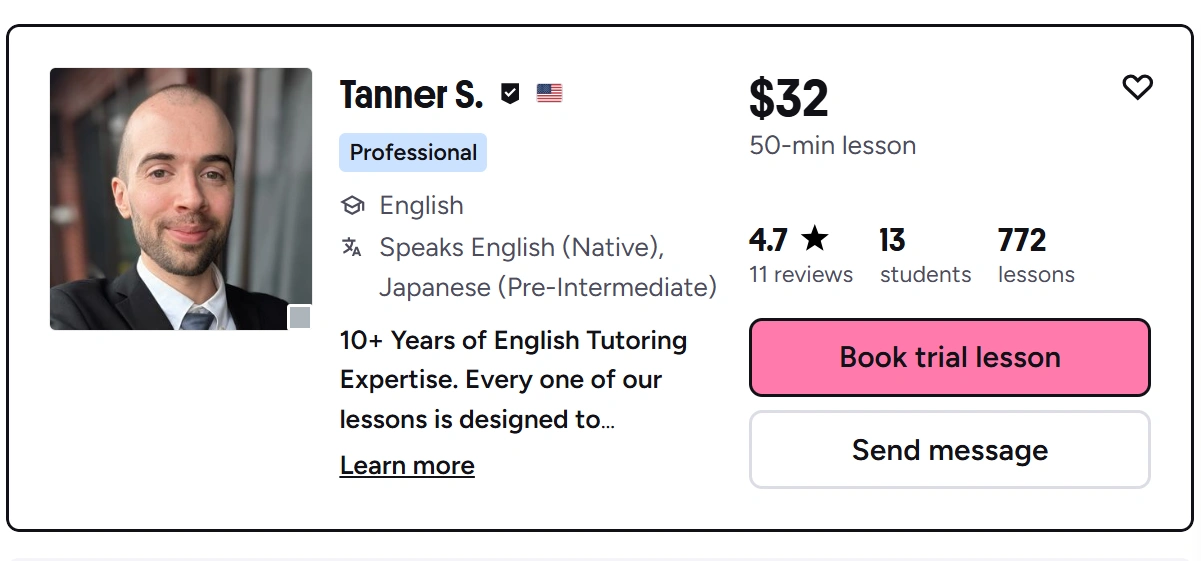Viewport: 1201px width, 561px height.
Task: Click the graduation cap subject icon
Action: (352, 206)
